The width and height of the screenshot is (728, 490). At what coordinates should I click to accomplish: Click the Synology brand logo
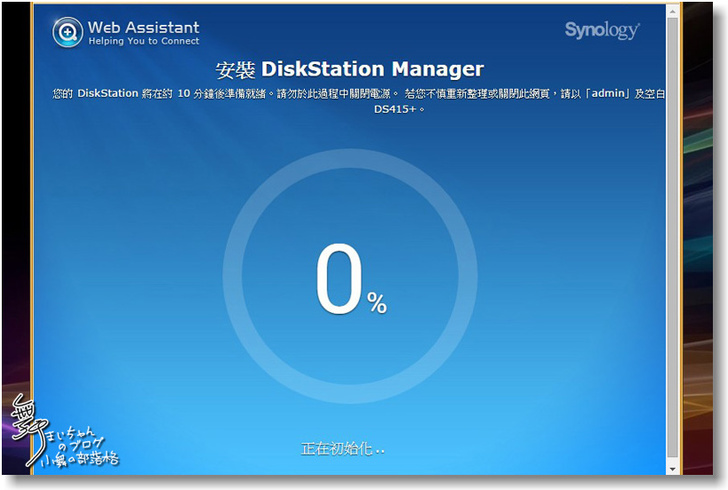coord(602,30)
